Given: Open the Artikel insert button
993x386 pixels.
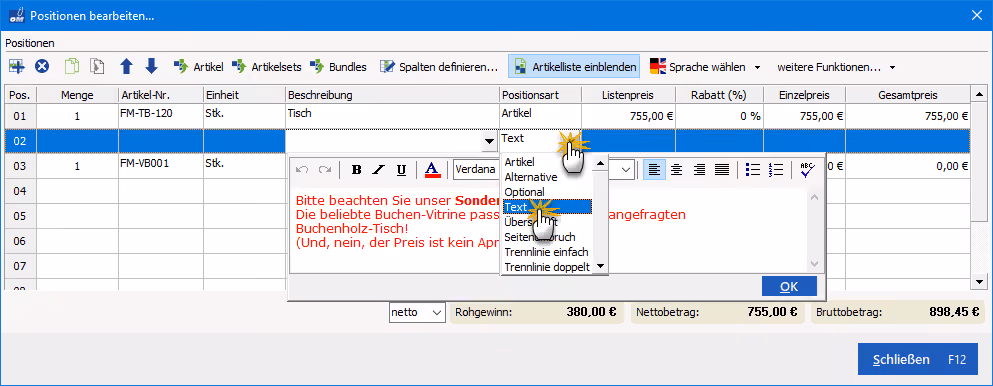Looking at the screenshot, I should [x=199, y=66].
